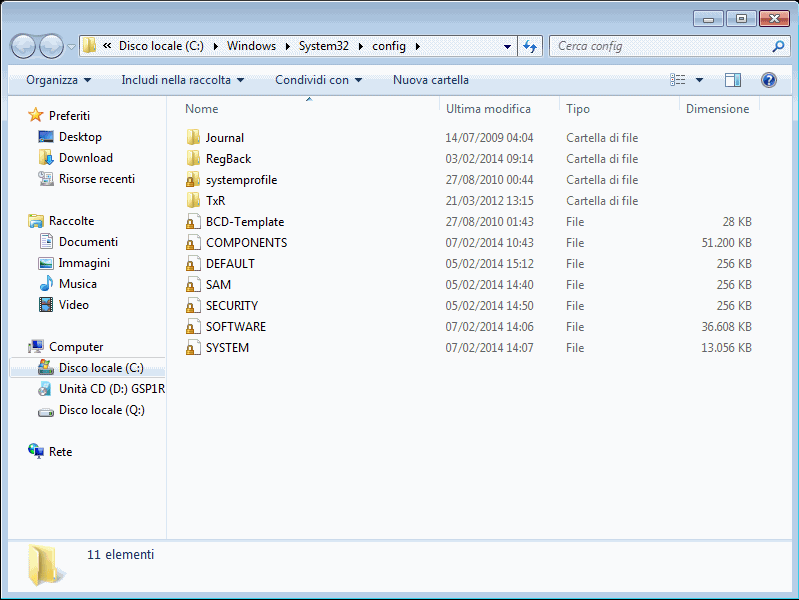Click the magnifier search icon
Image resolution: width=799 pixels, height=600 pixels.
click(778, 46)
